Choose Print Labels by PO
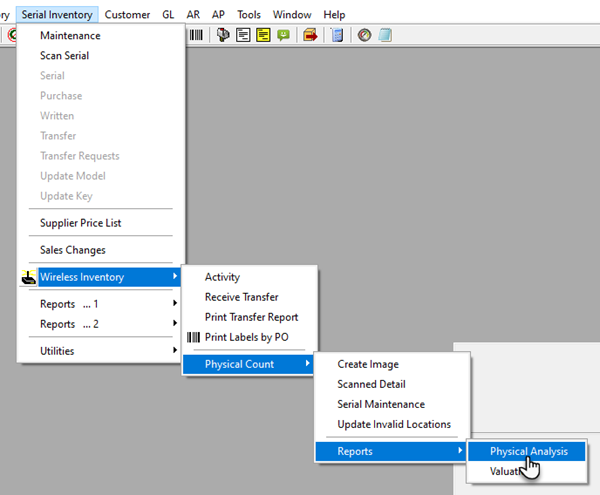The image size is (600, 495). [x=249, y=337]
